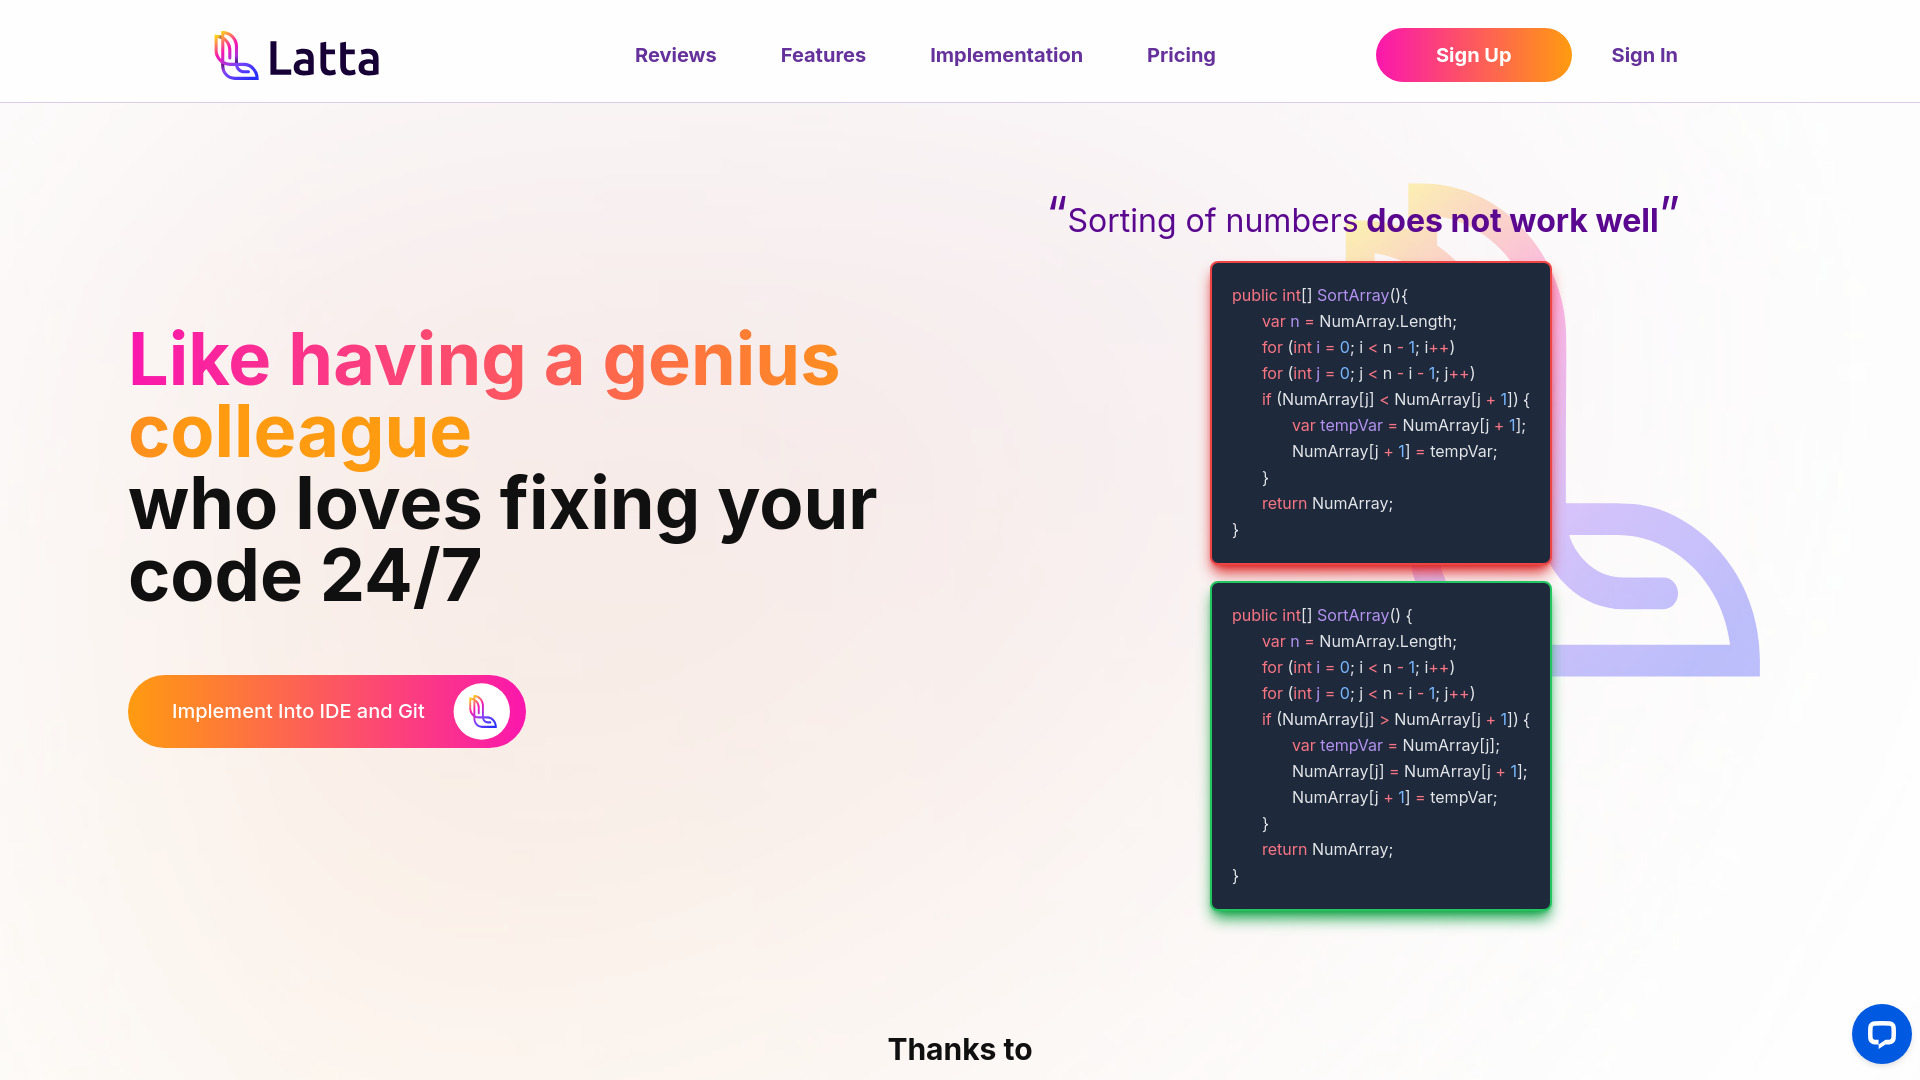Select the Features tab
The width and height of the screenshot is (1920, 1080).
[823, 55]
